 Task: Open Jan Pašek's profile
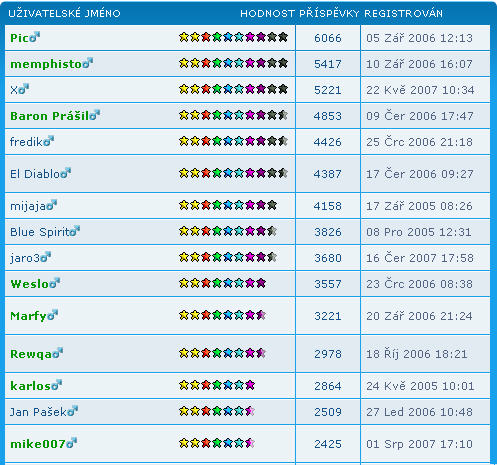39,412
